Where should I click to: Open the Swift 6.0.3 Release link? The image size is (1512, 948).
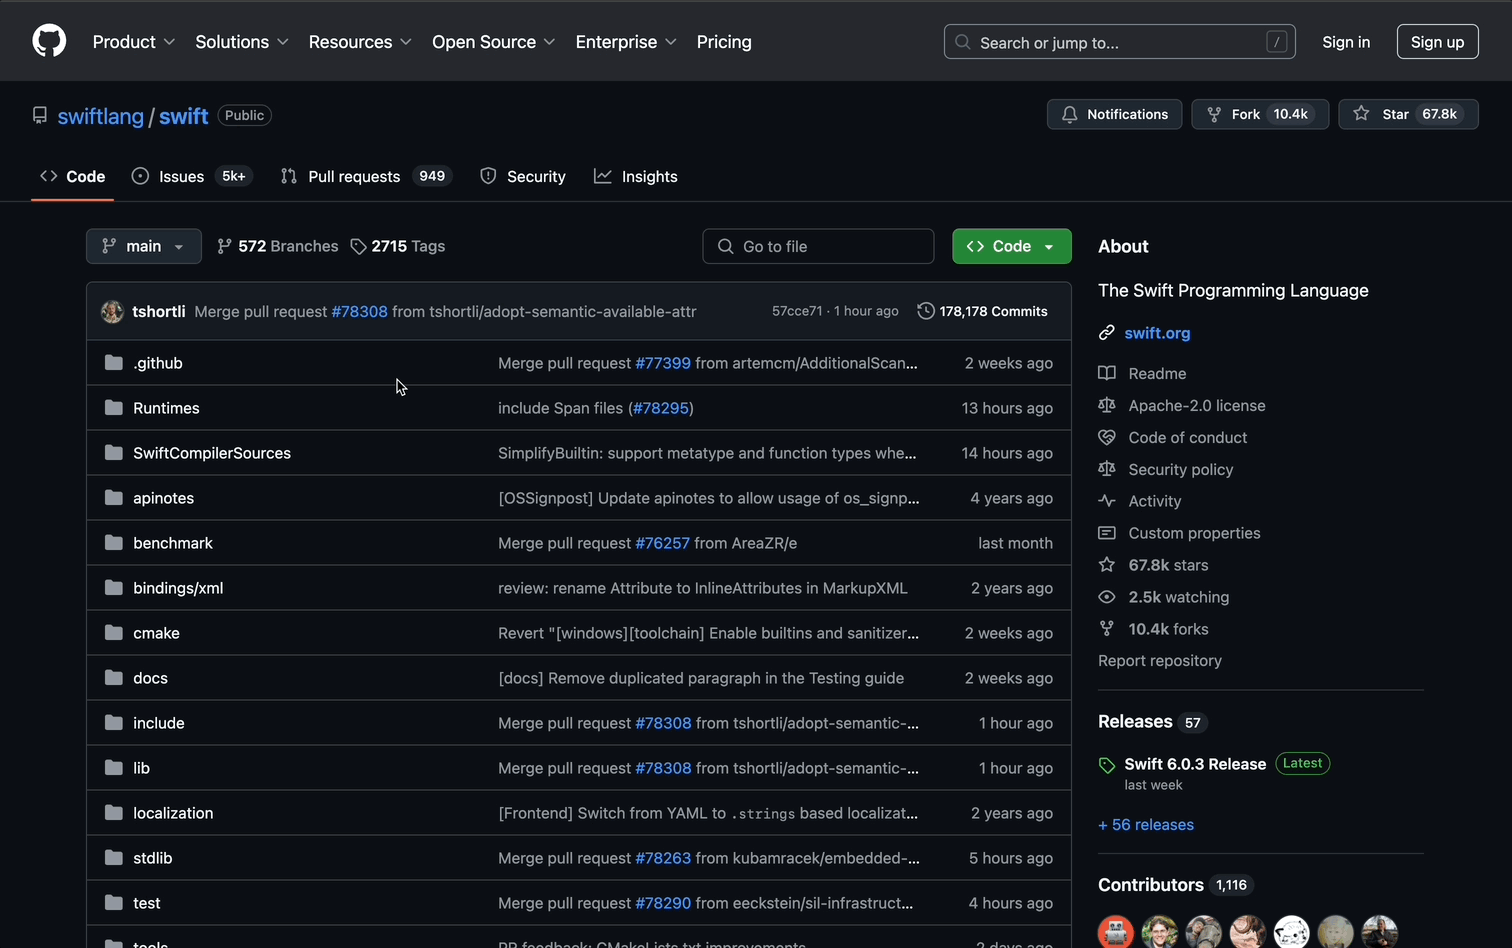point(1195,764)
